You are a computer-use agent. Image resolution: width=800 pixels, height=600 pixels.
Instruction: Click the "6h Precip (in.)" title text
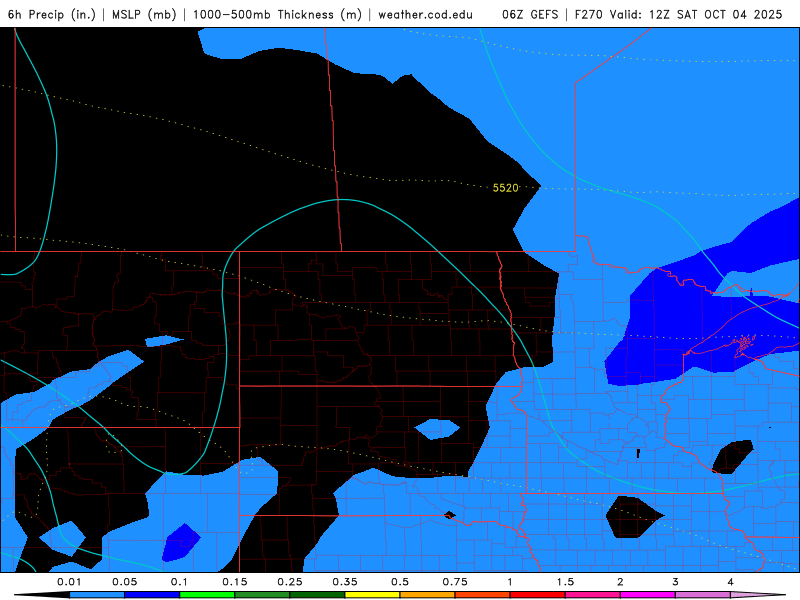coord(52,14)
